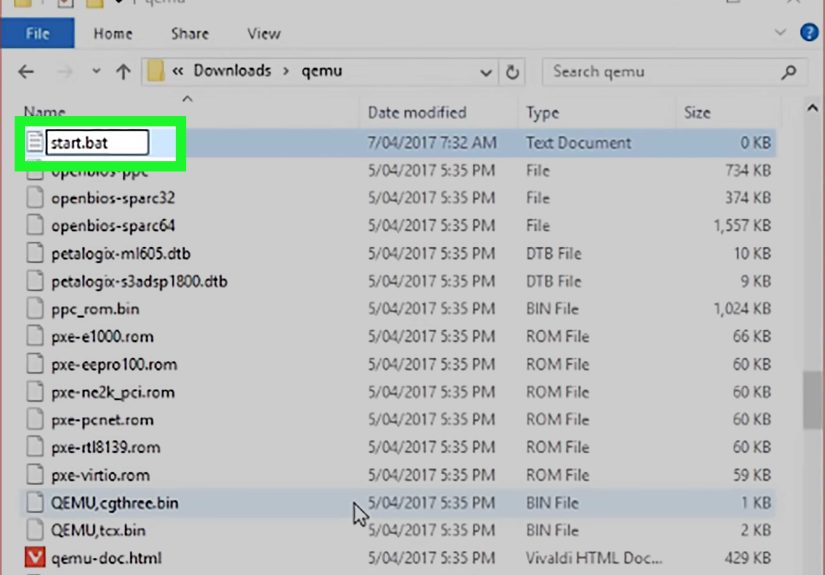The height and width of the screenshot is (575, 825).
Task: Open recent locations dropdown arrow
Action: click(96, 70)
